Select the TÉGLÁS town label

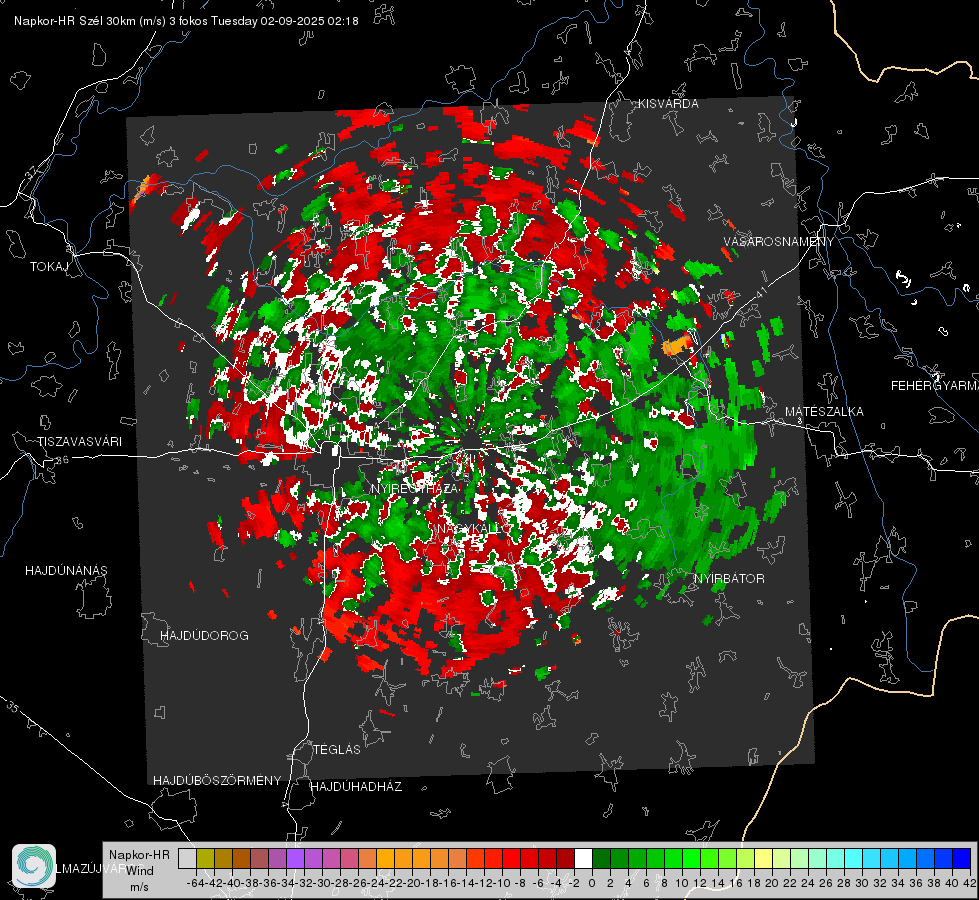[x=337, y=749]
